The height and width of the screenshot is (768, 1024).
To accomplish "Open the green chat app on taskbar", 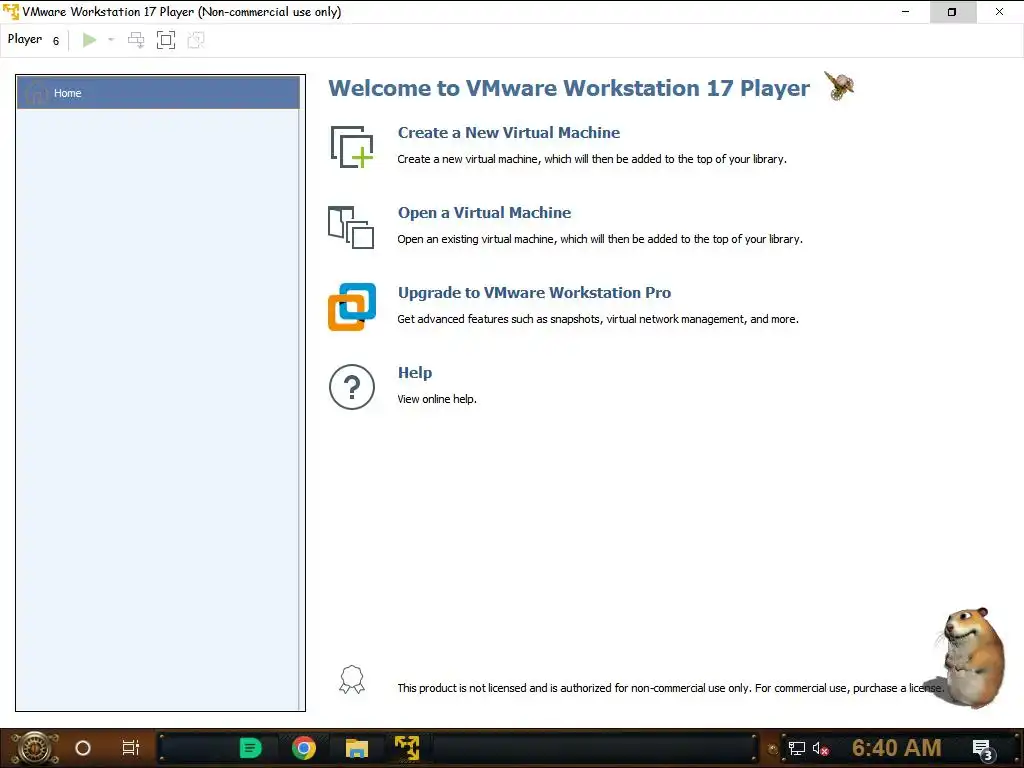I will (250, 748).
